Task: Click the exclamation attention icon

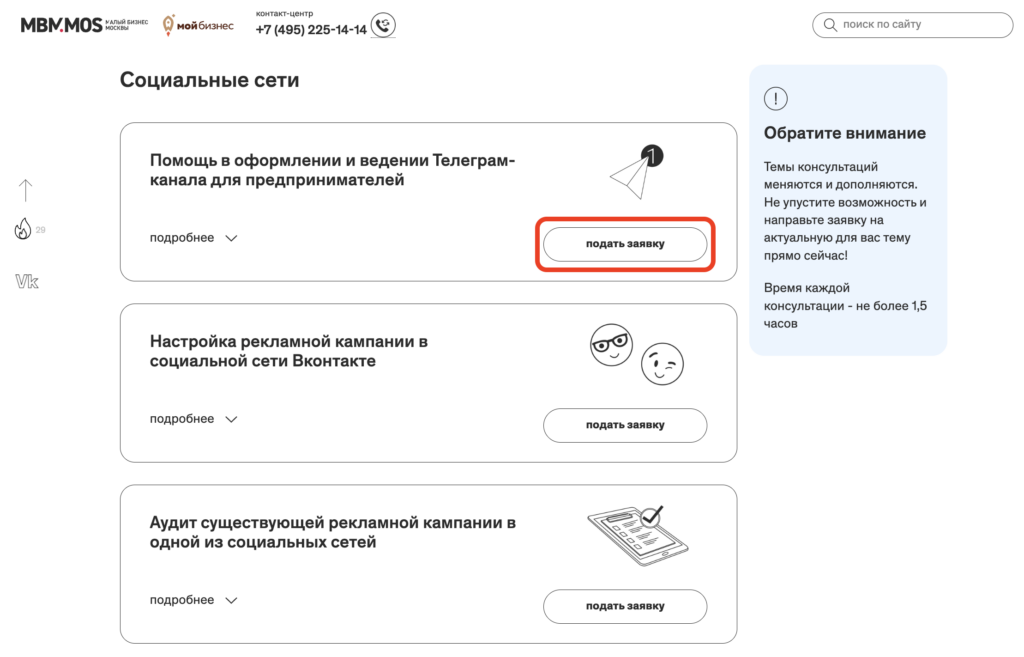Action: [x=775, y=99]
